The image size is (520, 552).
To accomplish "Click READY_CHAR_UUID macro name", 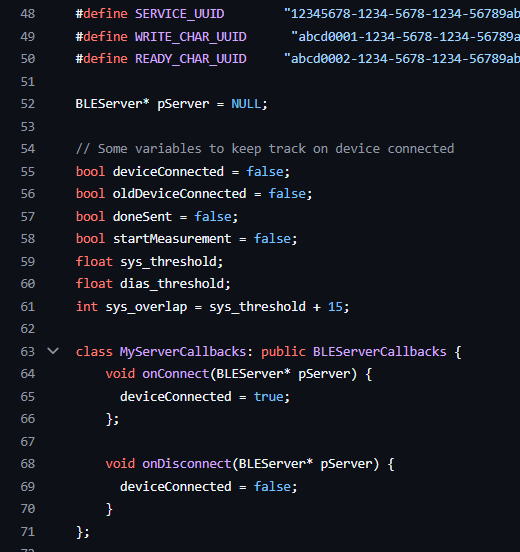I will coord(191,59).
